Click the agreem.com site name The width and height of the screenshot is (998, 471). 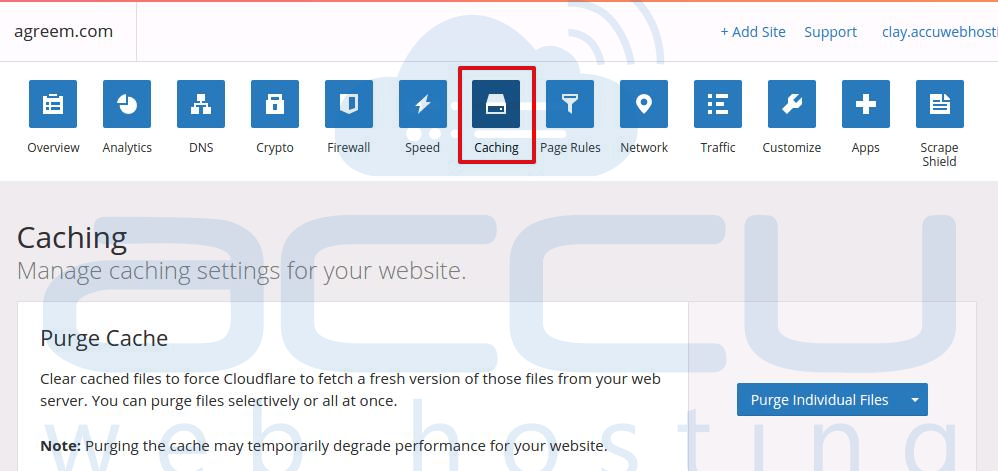pyautogui.click(x=64, y=31)
